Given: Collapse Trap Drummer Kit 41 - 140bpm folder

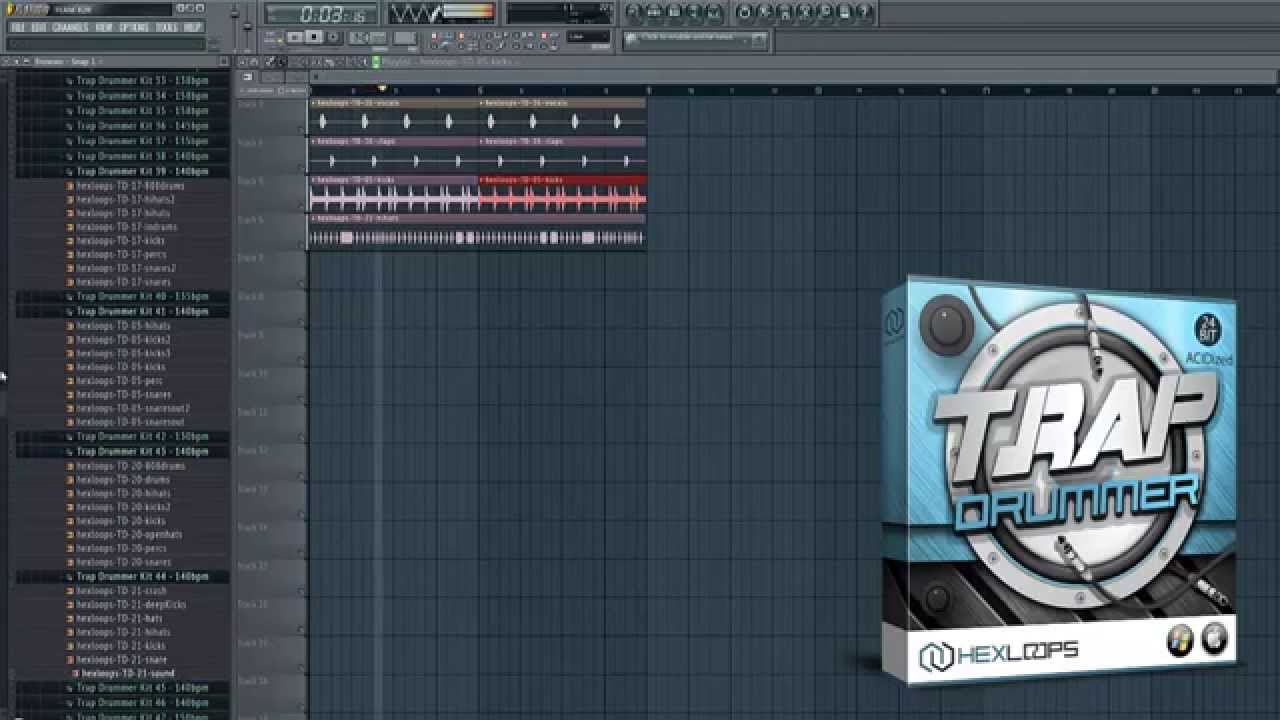Looking at the screenshot, I should [x=143, y=312].
